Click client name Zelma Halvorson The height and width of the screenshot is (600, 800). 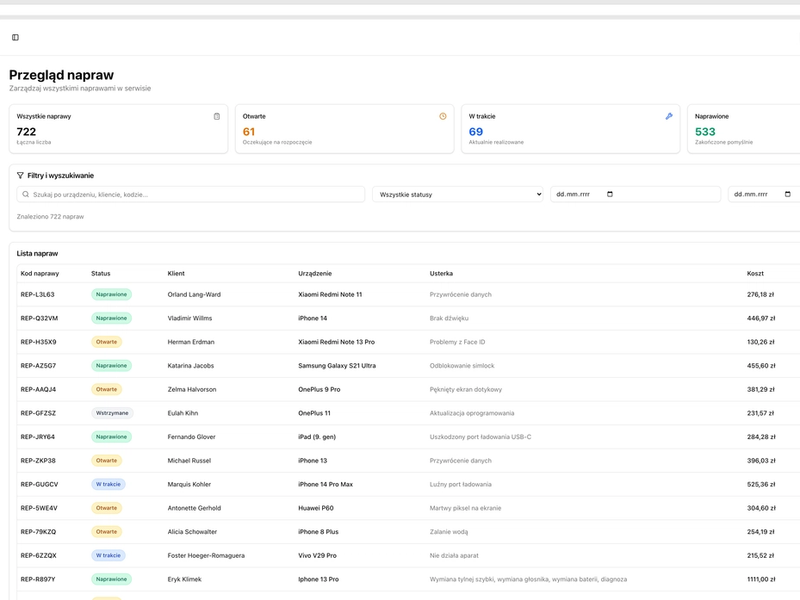pos(192,389)
